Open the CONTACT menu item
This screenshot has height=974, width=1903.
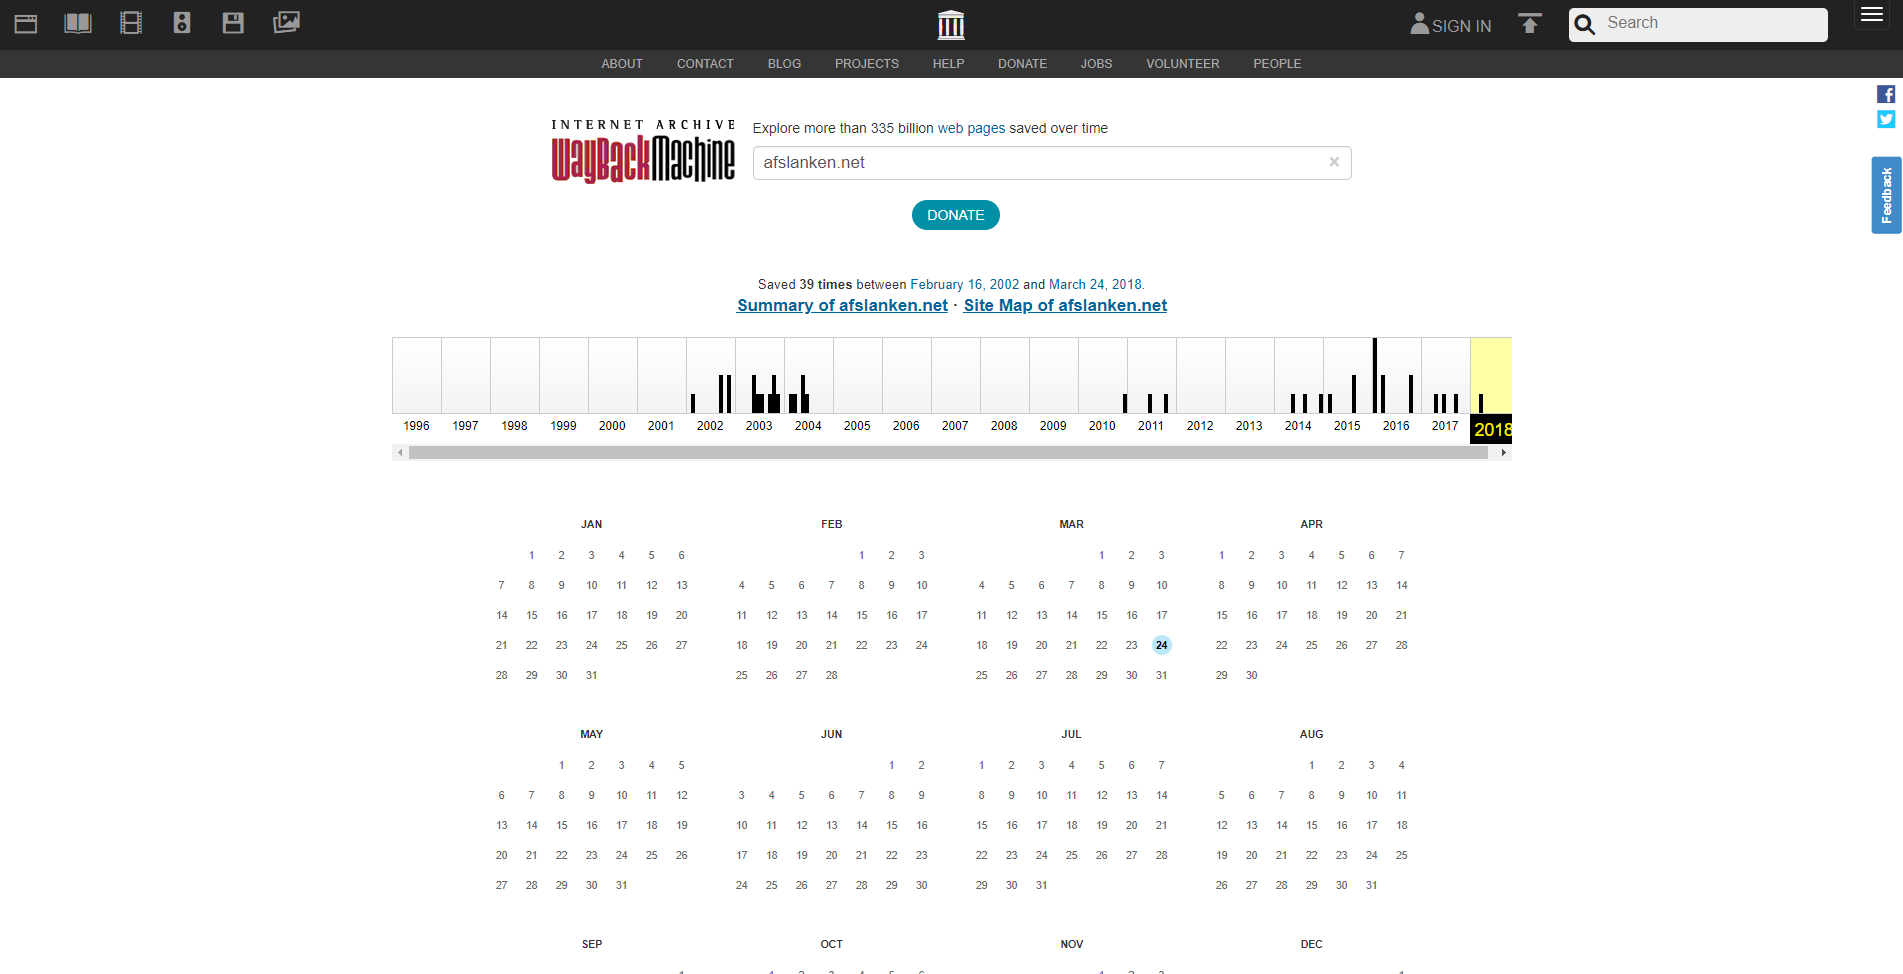[x=705, y=64]
